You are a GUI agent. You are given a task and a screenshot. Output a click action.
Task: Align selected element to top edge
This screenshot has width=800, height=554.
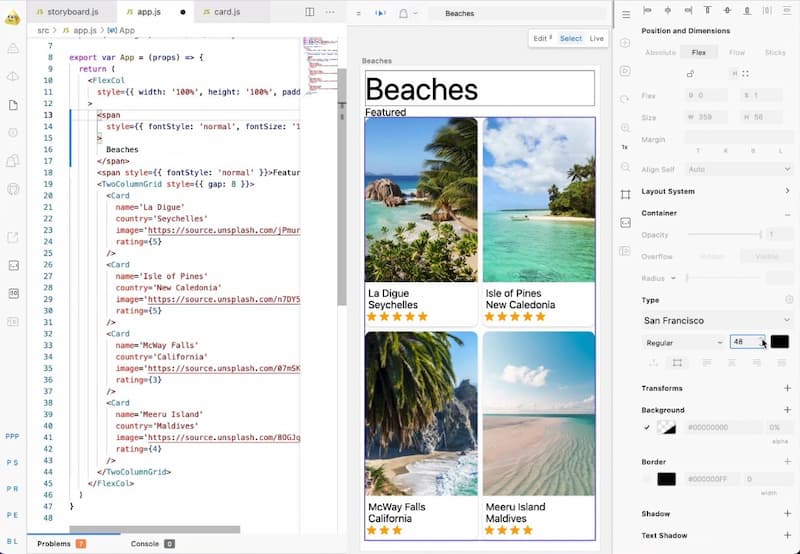[x=708, y=10]
